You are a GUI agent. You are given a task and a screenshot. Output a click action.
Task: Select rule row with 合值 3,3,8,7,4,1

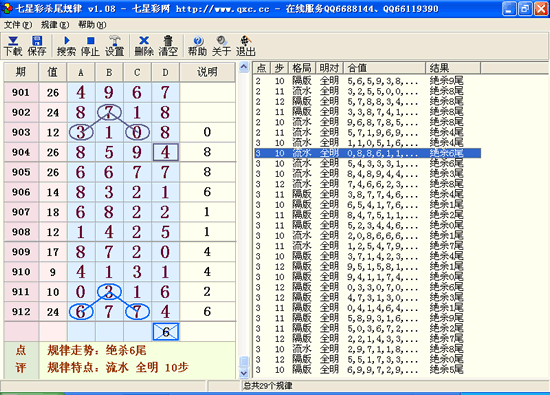tap(367, 112)
